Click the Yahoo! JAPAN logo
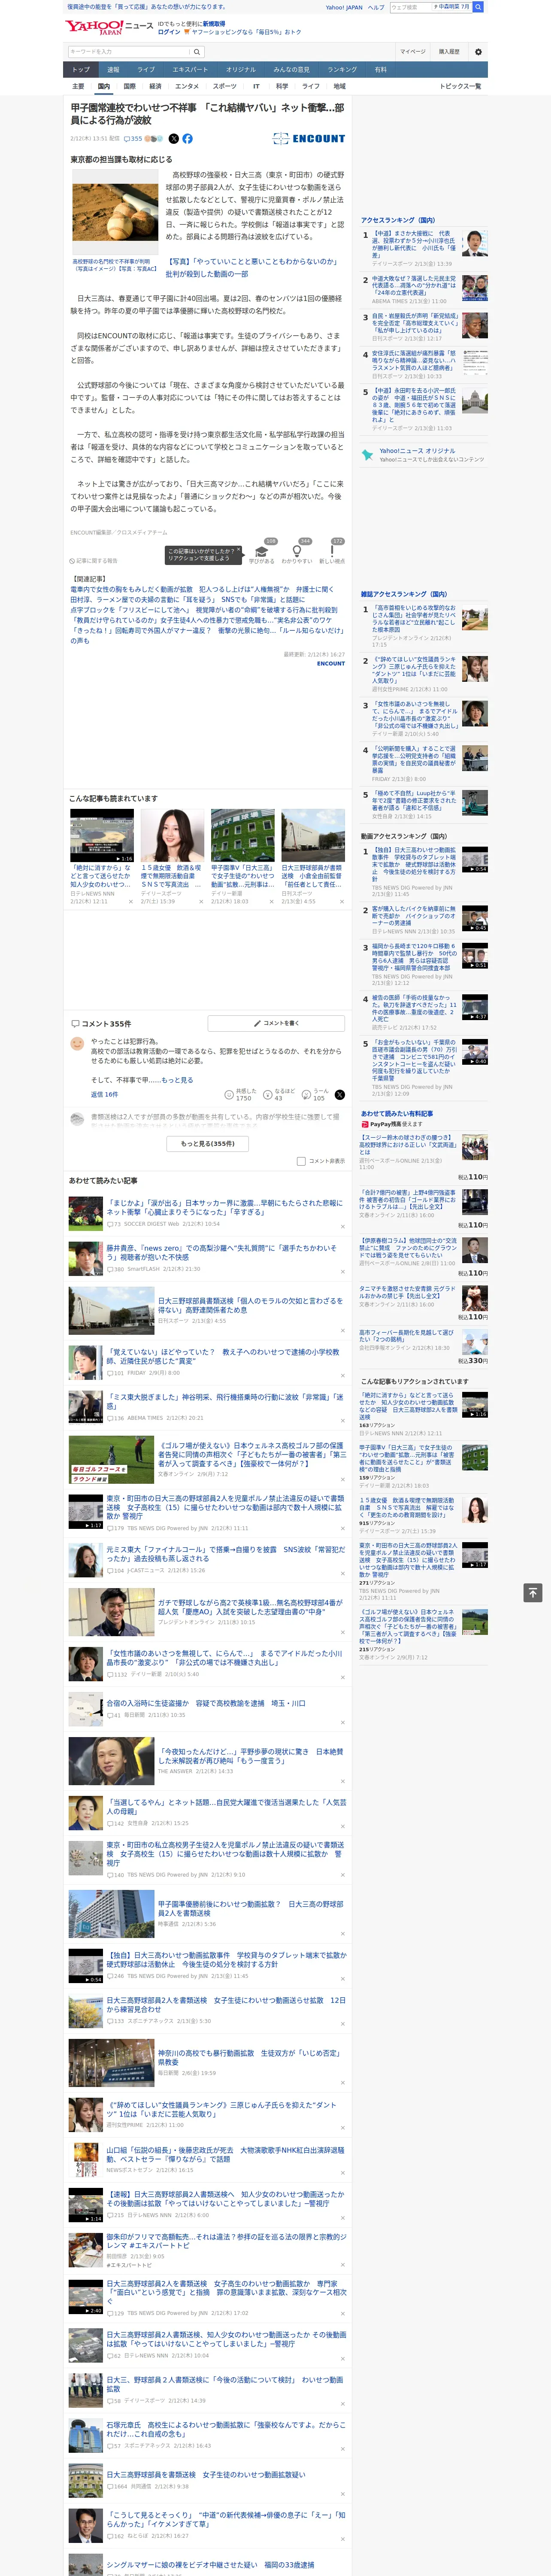 tap(94, 27)
